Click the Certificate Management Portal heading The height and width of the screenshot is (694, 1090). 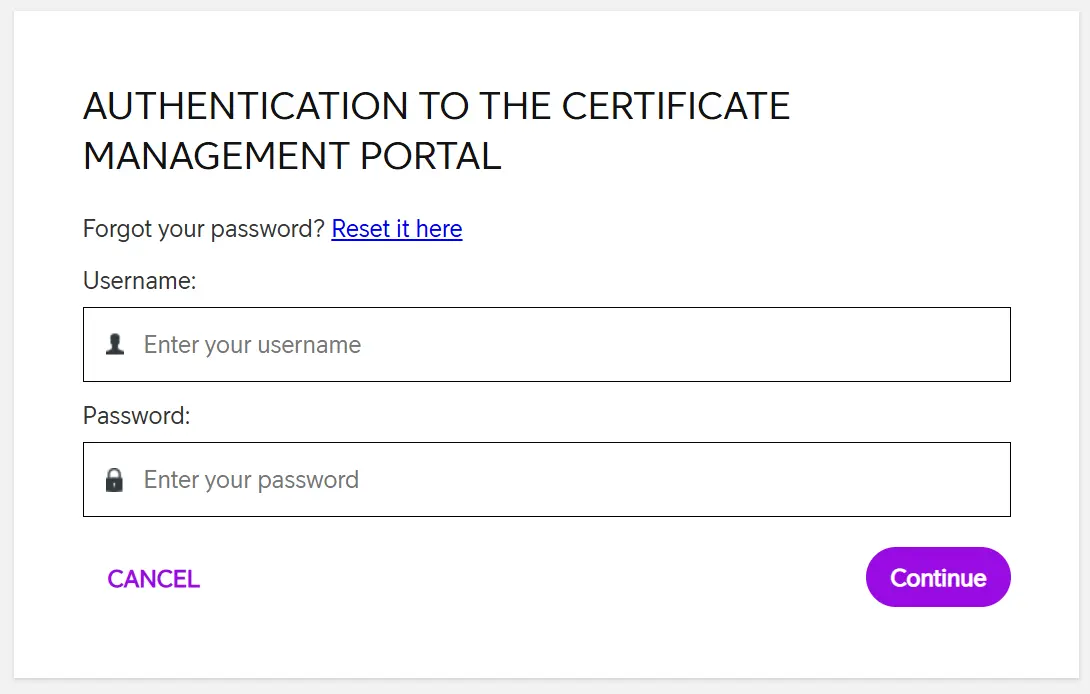pyautogui.click(x=436, y=131)
